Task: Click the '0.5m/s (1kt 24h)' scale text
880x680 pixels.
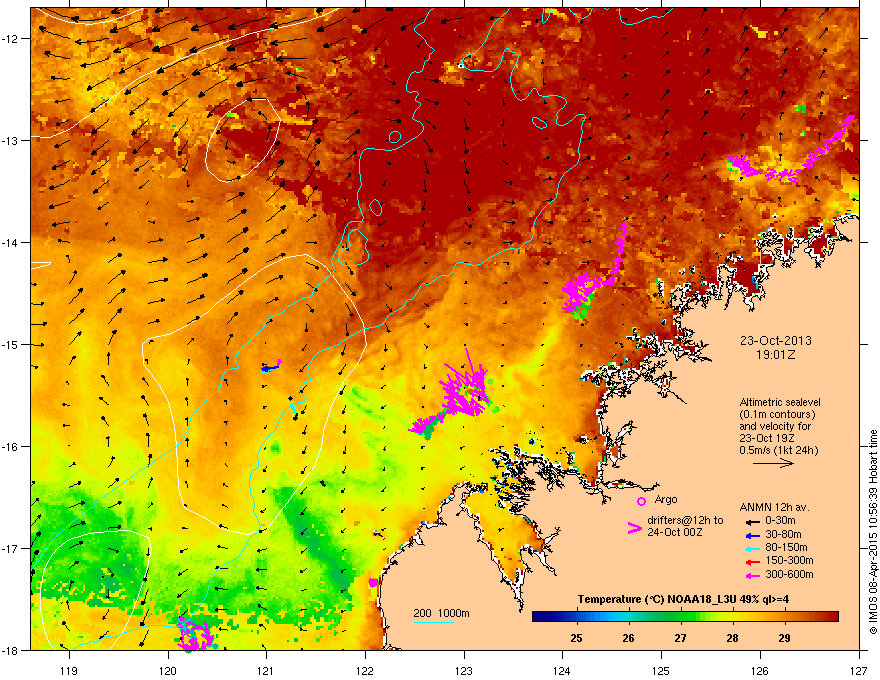Action: [778, 450]
